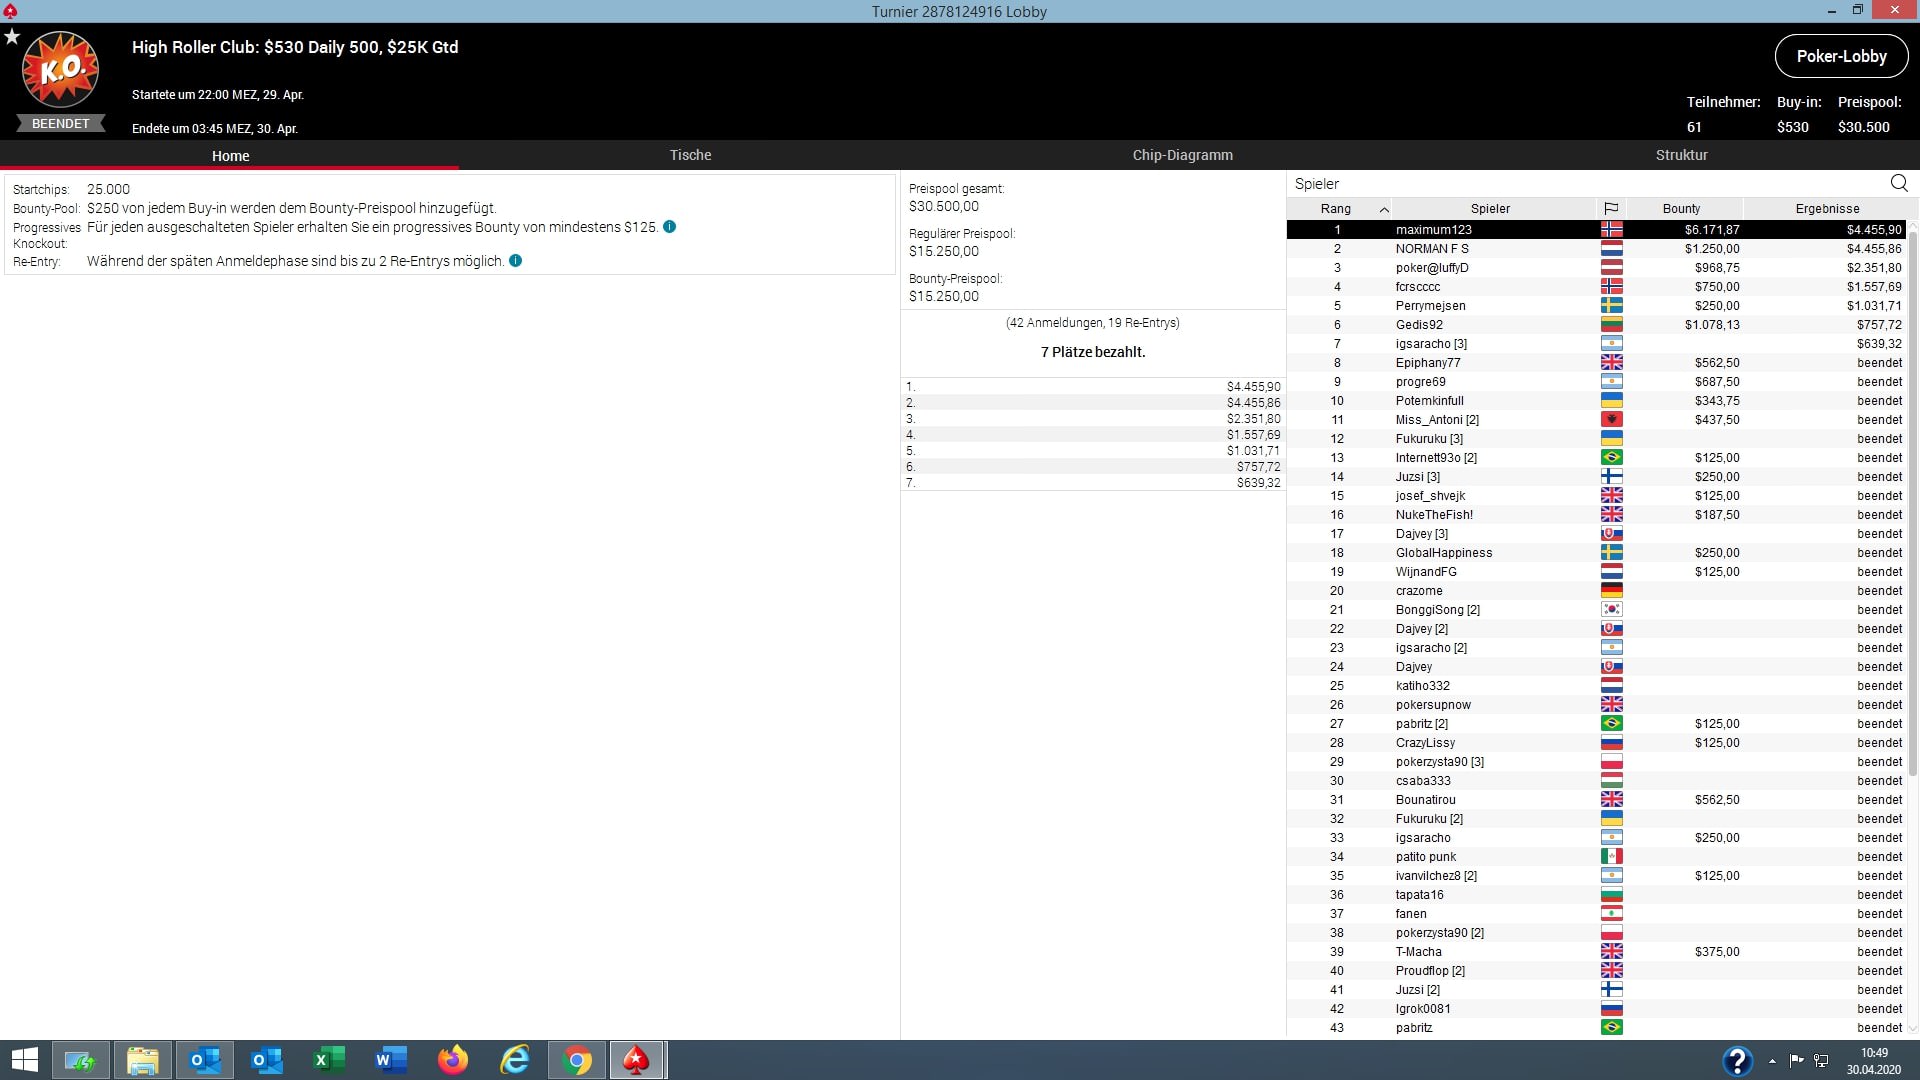
Task: Click the Poker-Lobby button
Action: pos(1841,56)
